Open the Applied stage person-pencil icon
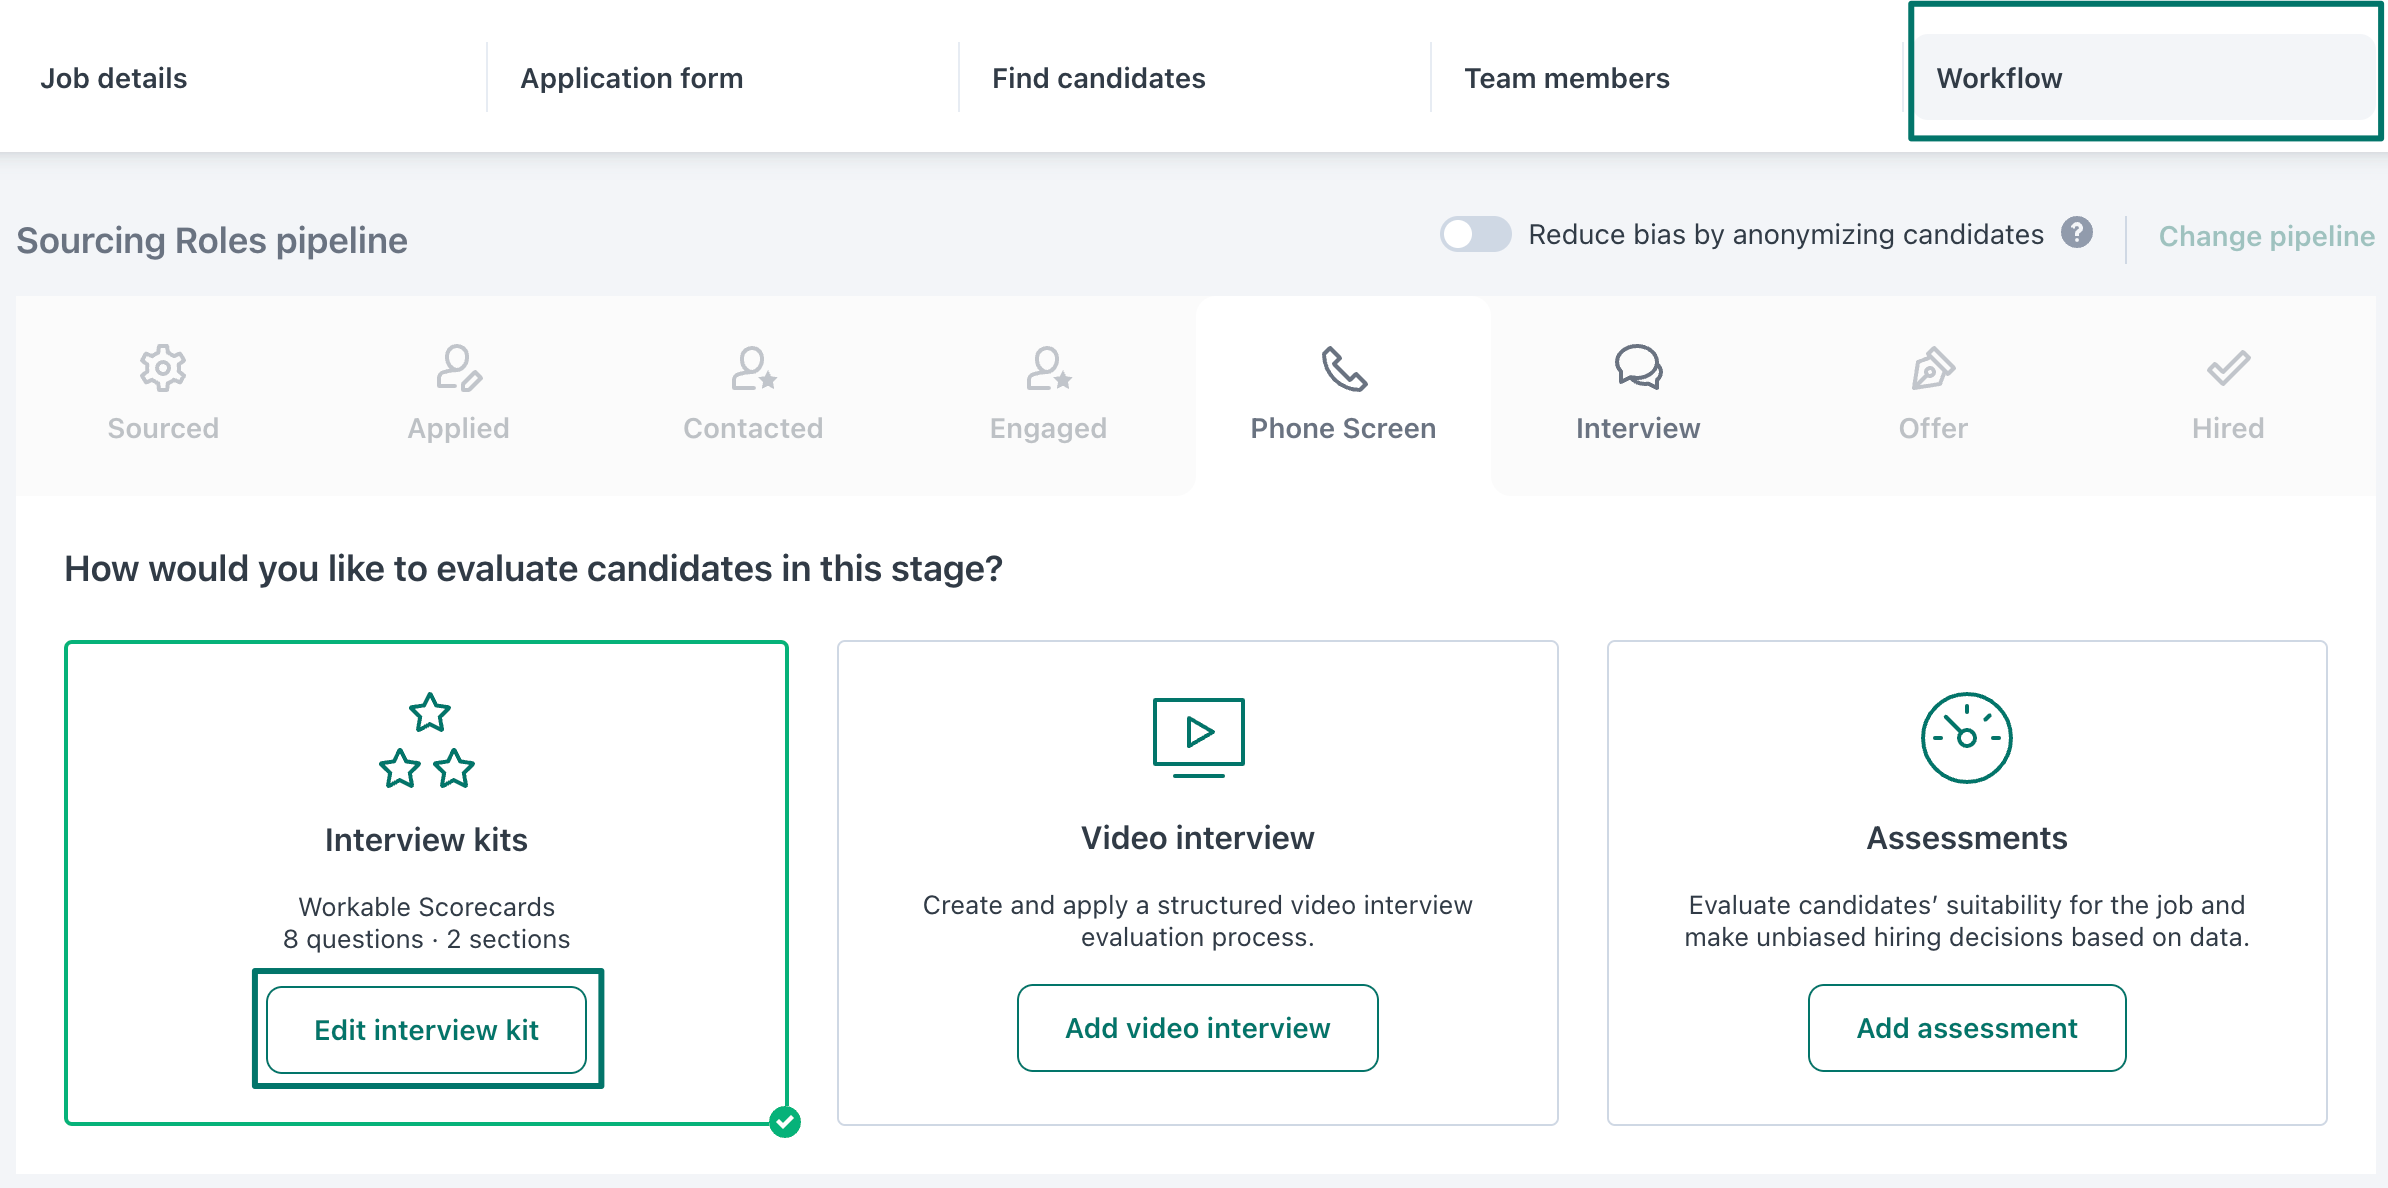The width and height of the screenshot is (2388, 1188). coord(459,369)
